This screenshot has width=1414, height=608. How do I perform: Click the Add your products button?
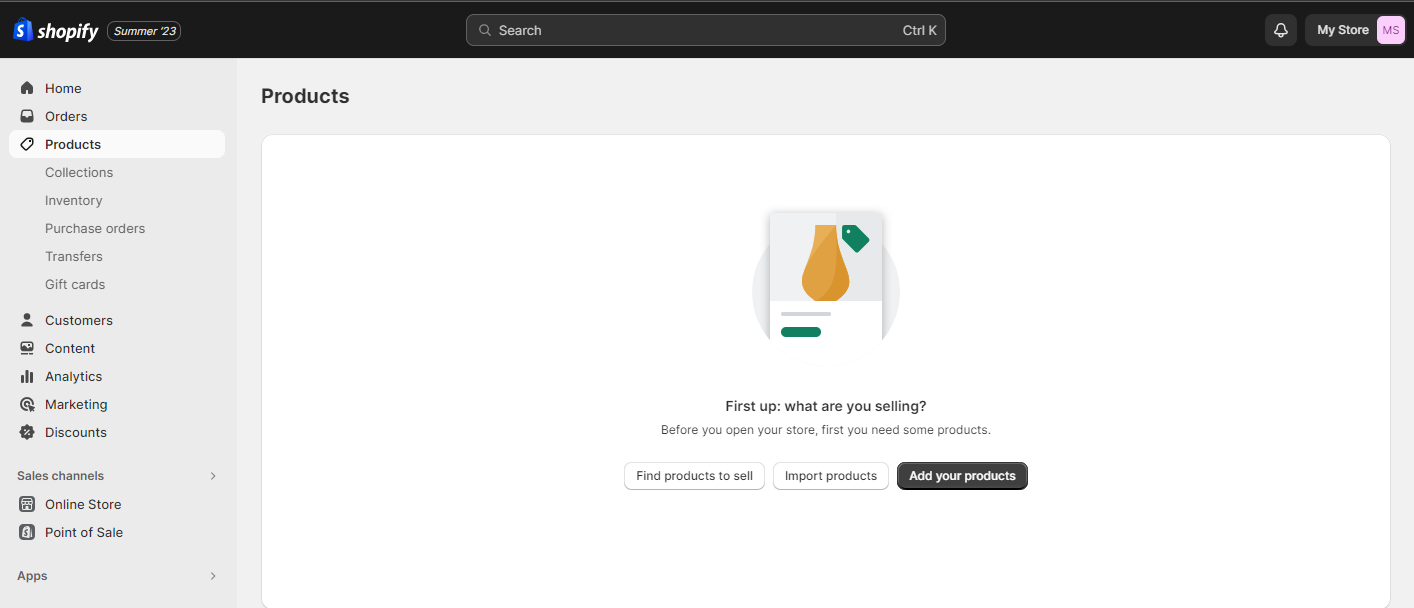coord(962,476)
